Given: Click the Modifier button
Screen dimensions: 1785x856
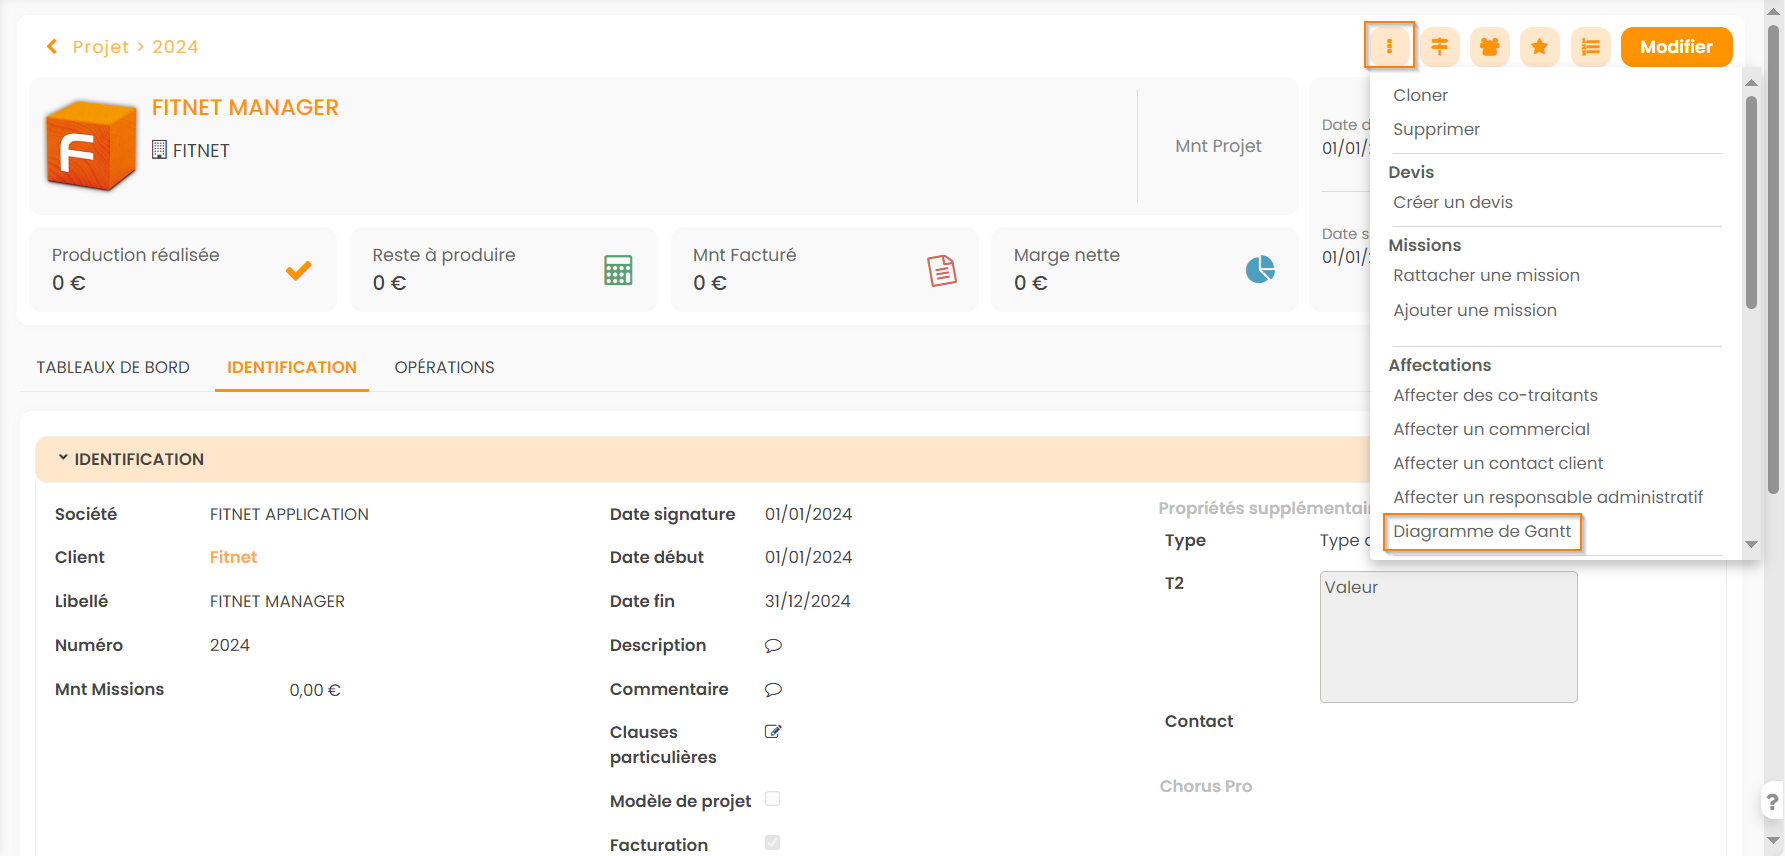Looking at the screenshot, I should pos(1676,47).
